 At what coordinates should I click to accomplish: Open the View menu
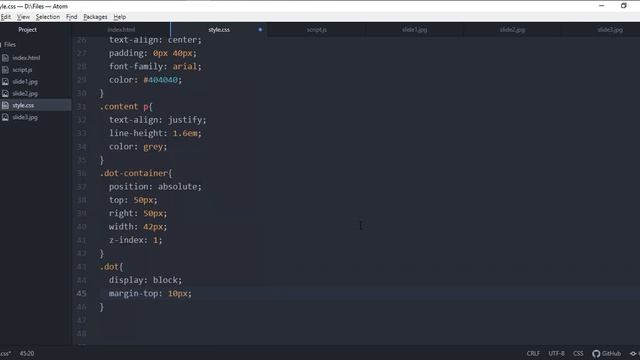tap(23, 17)
